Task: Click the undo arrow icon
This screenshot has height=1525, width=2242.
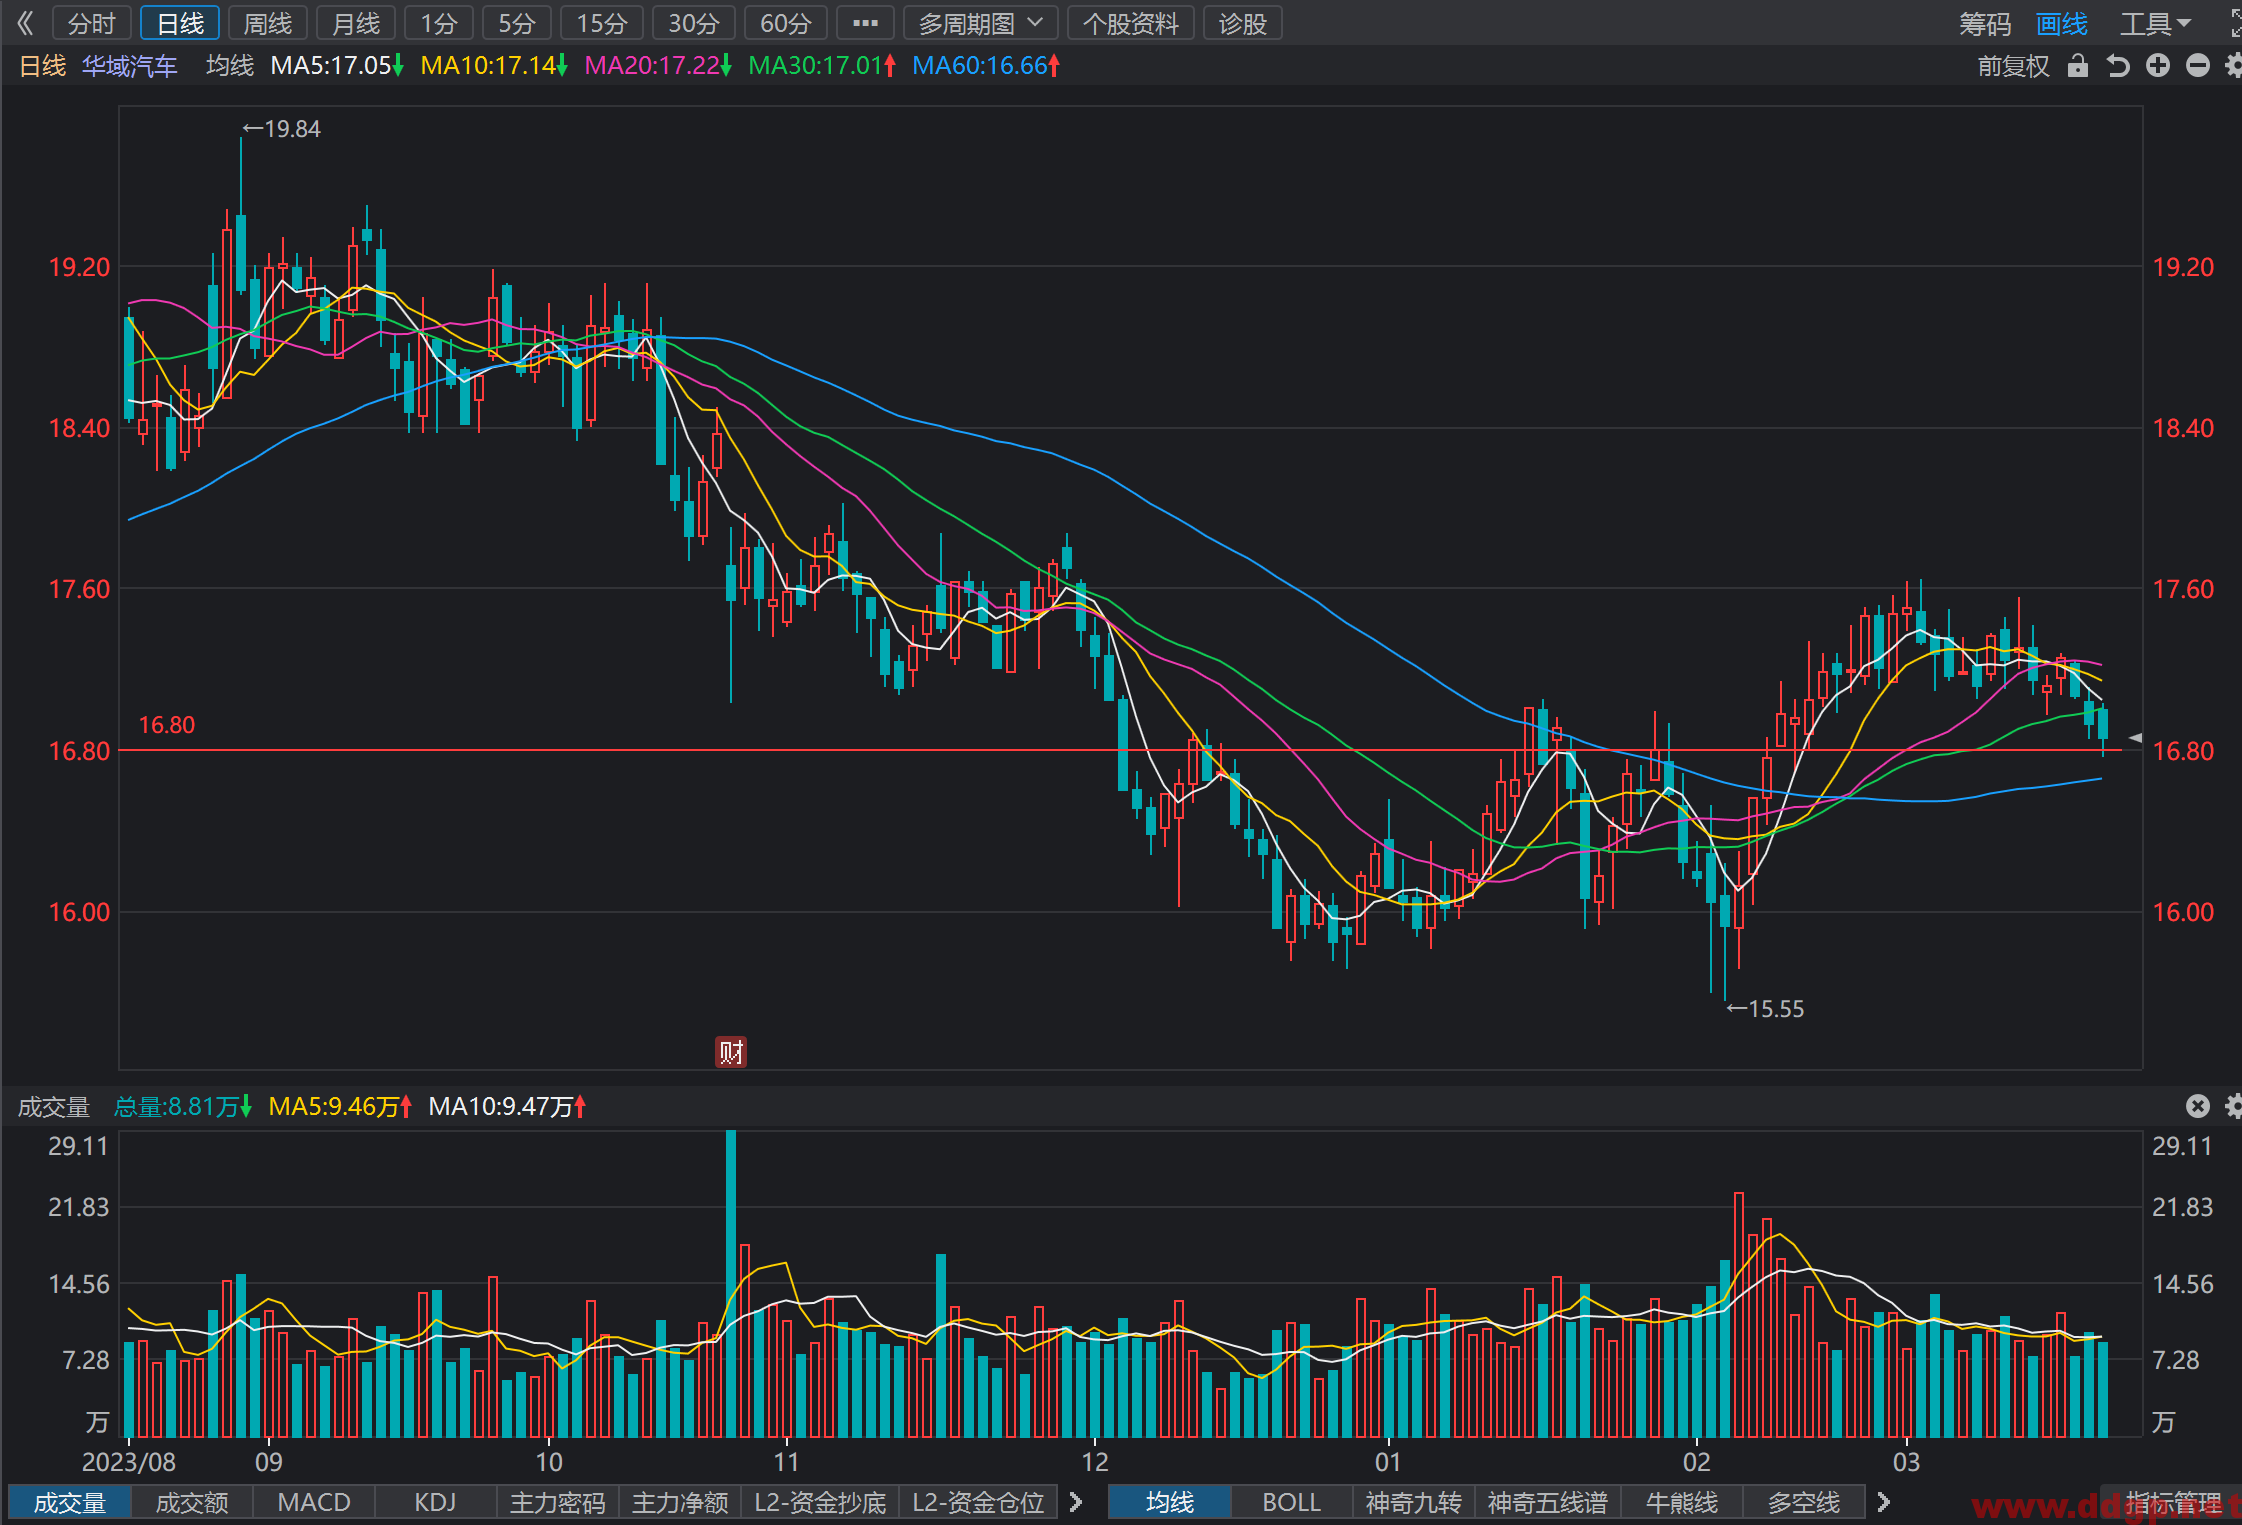Action: [x=2118, y=66]
